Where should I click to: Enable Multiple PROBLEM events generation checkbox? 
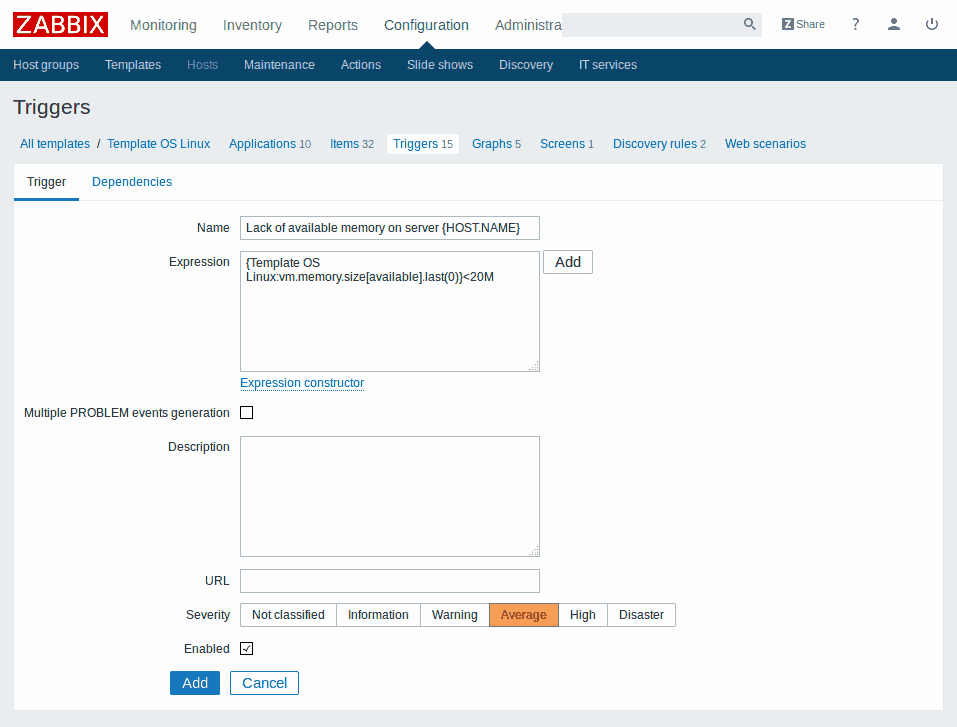(247, 413)
